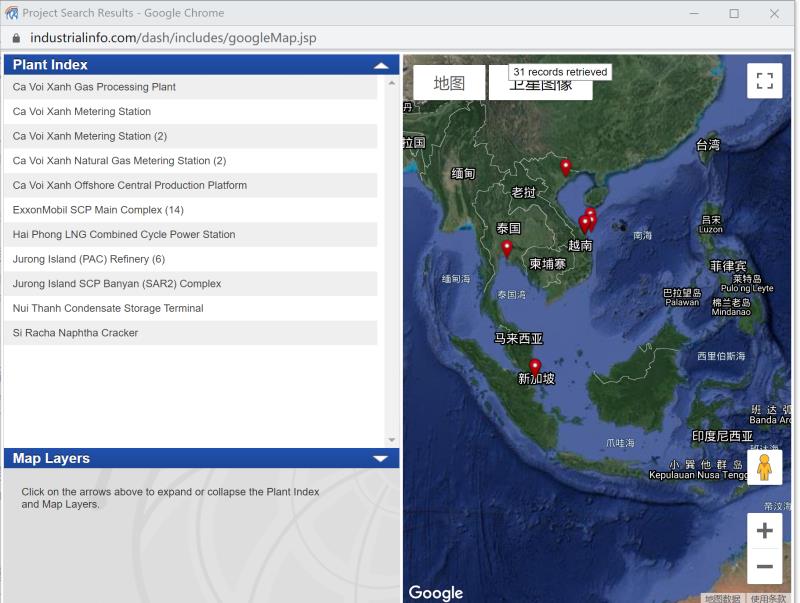
Task: Zoom out on the map
Action: click(764, 566)
